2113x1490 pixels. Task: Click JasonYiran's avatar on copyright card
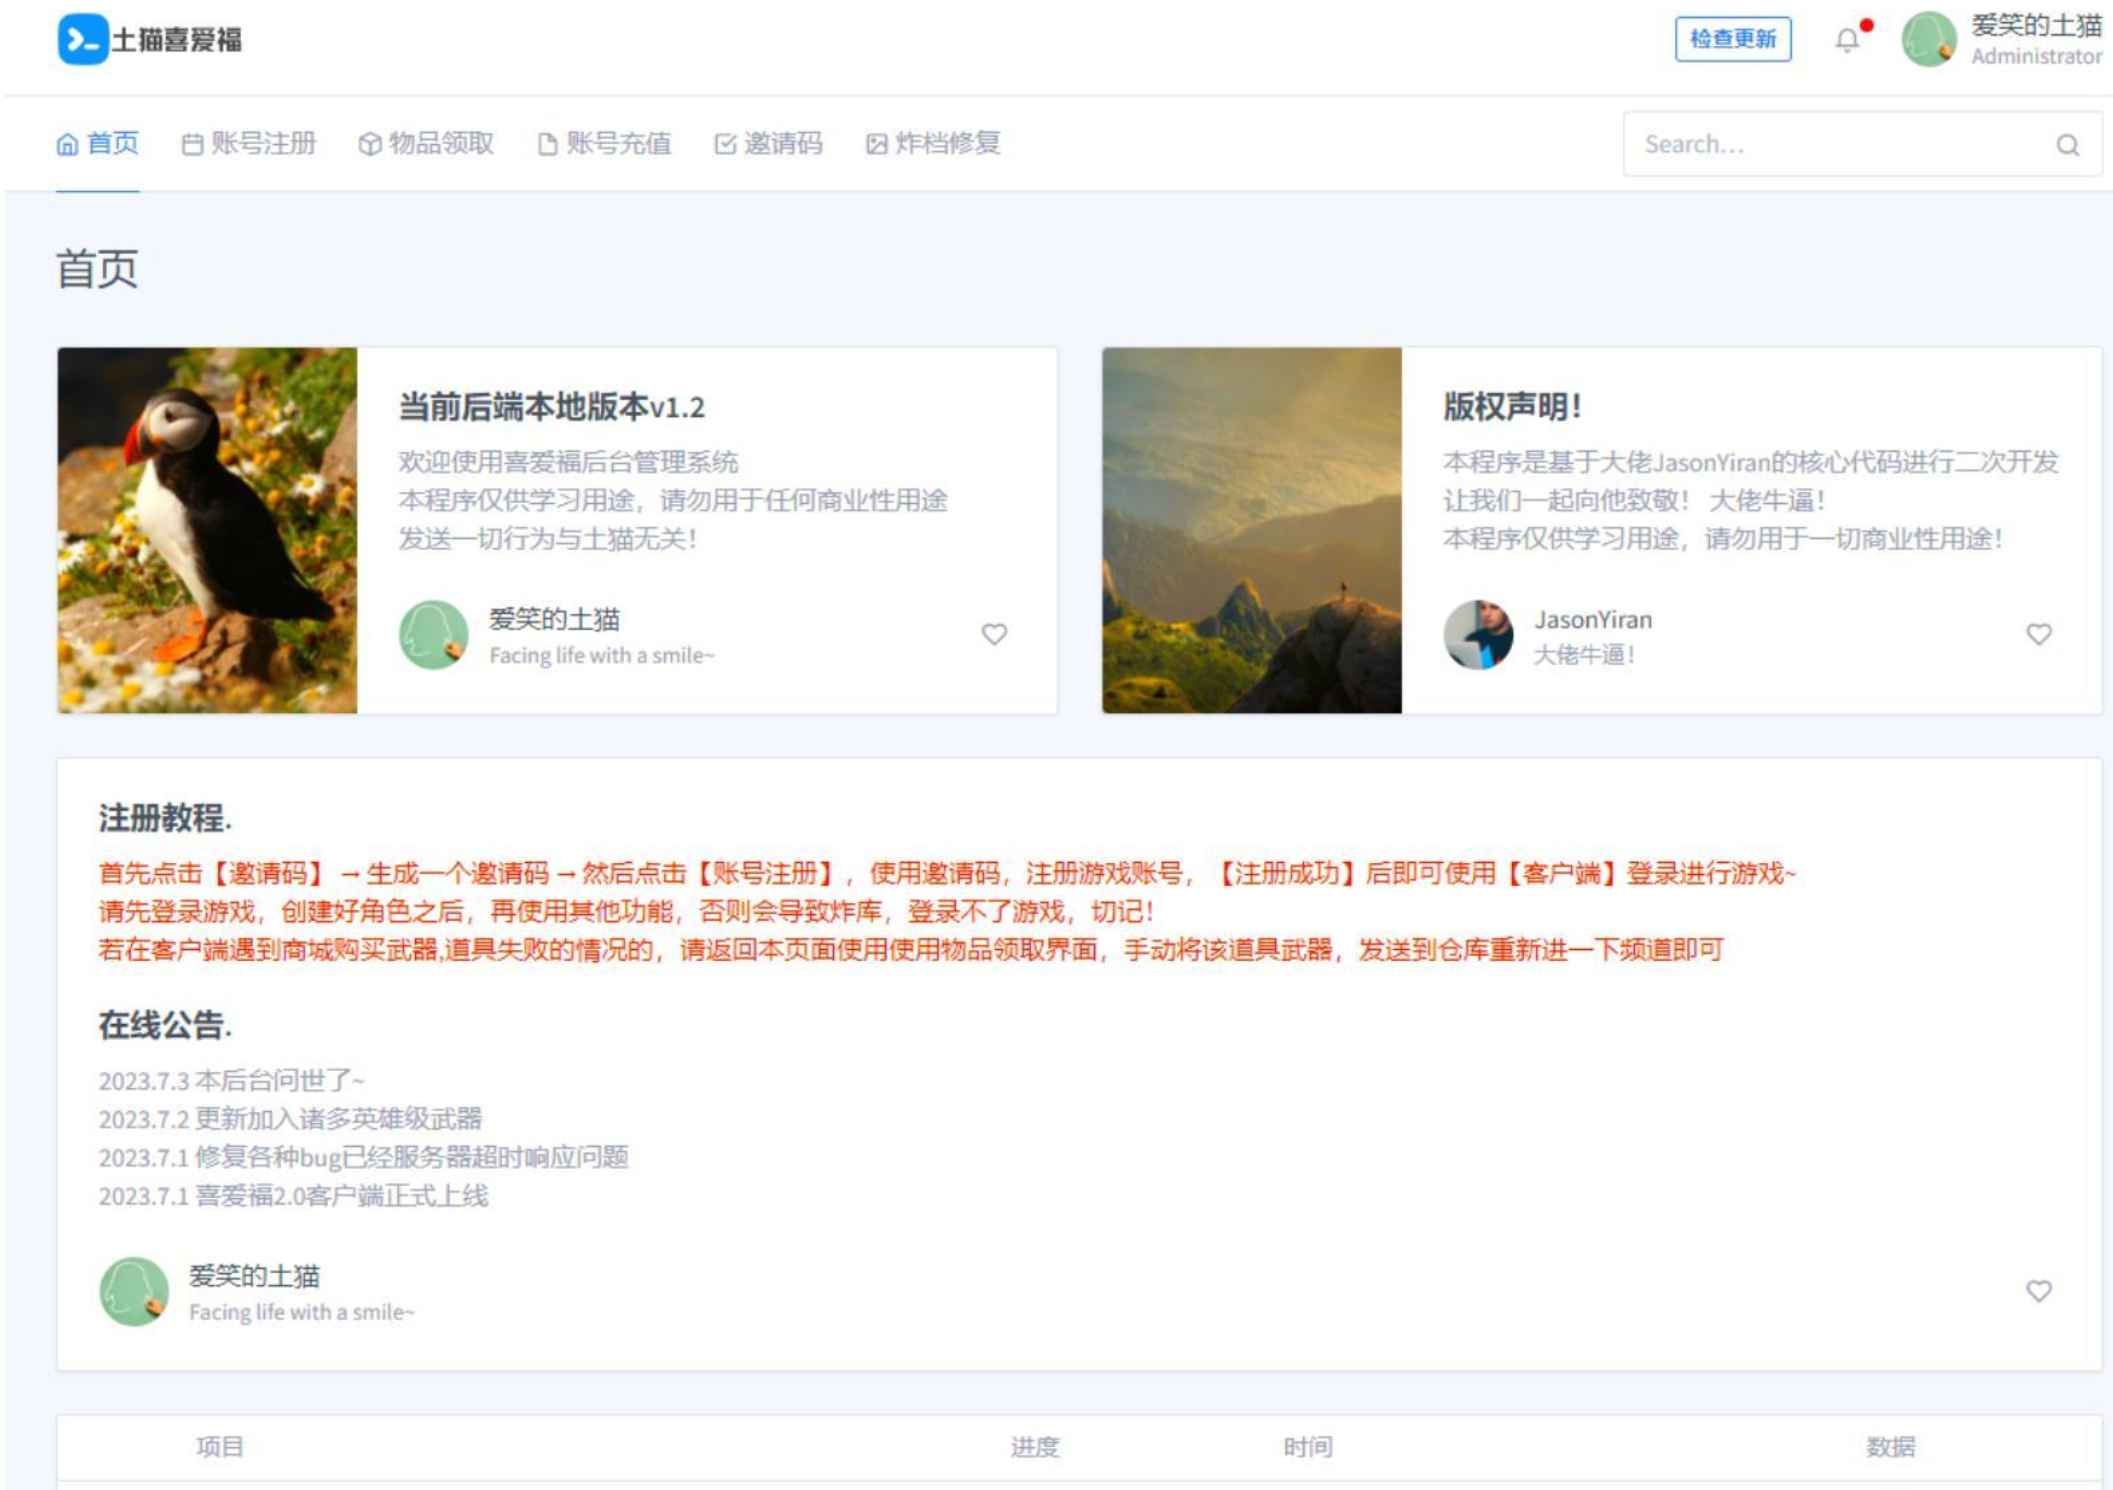pos(1479,634)
